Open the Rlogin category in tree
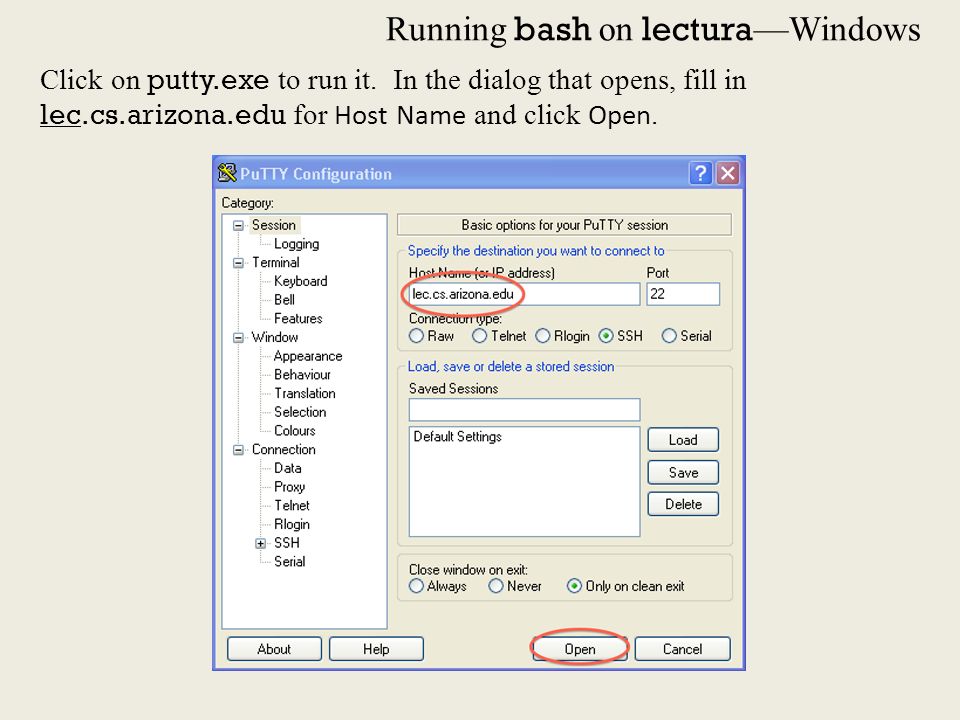Viewport: 960px width, 720px height. (x=292, y=524)
